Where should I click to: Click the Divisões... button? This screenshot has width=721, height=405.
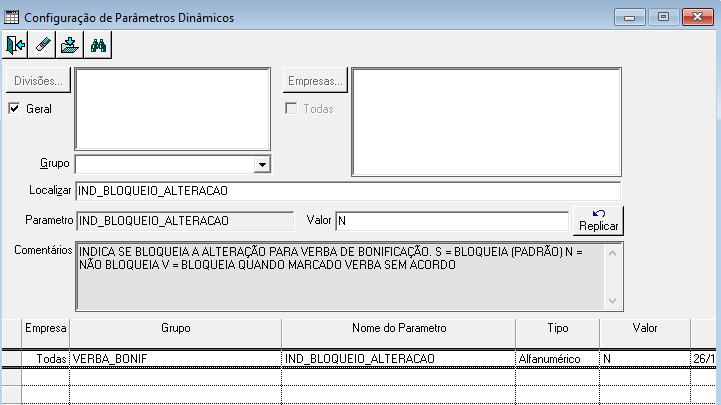(x=38, y=80)
